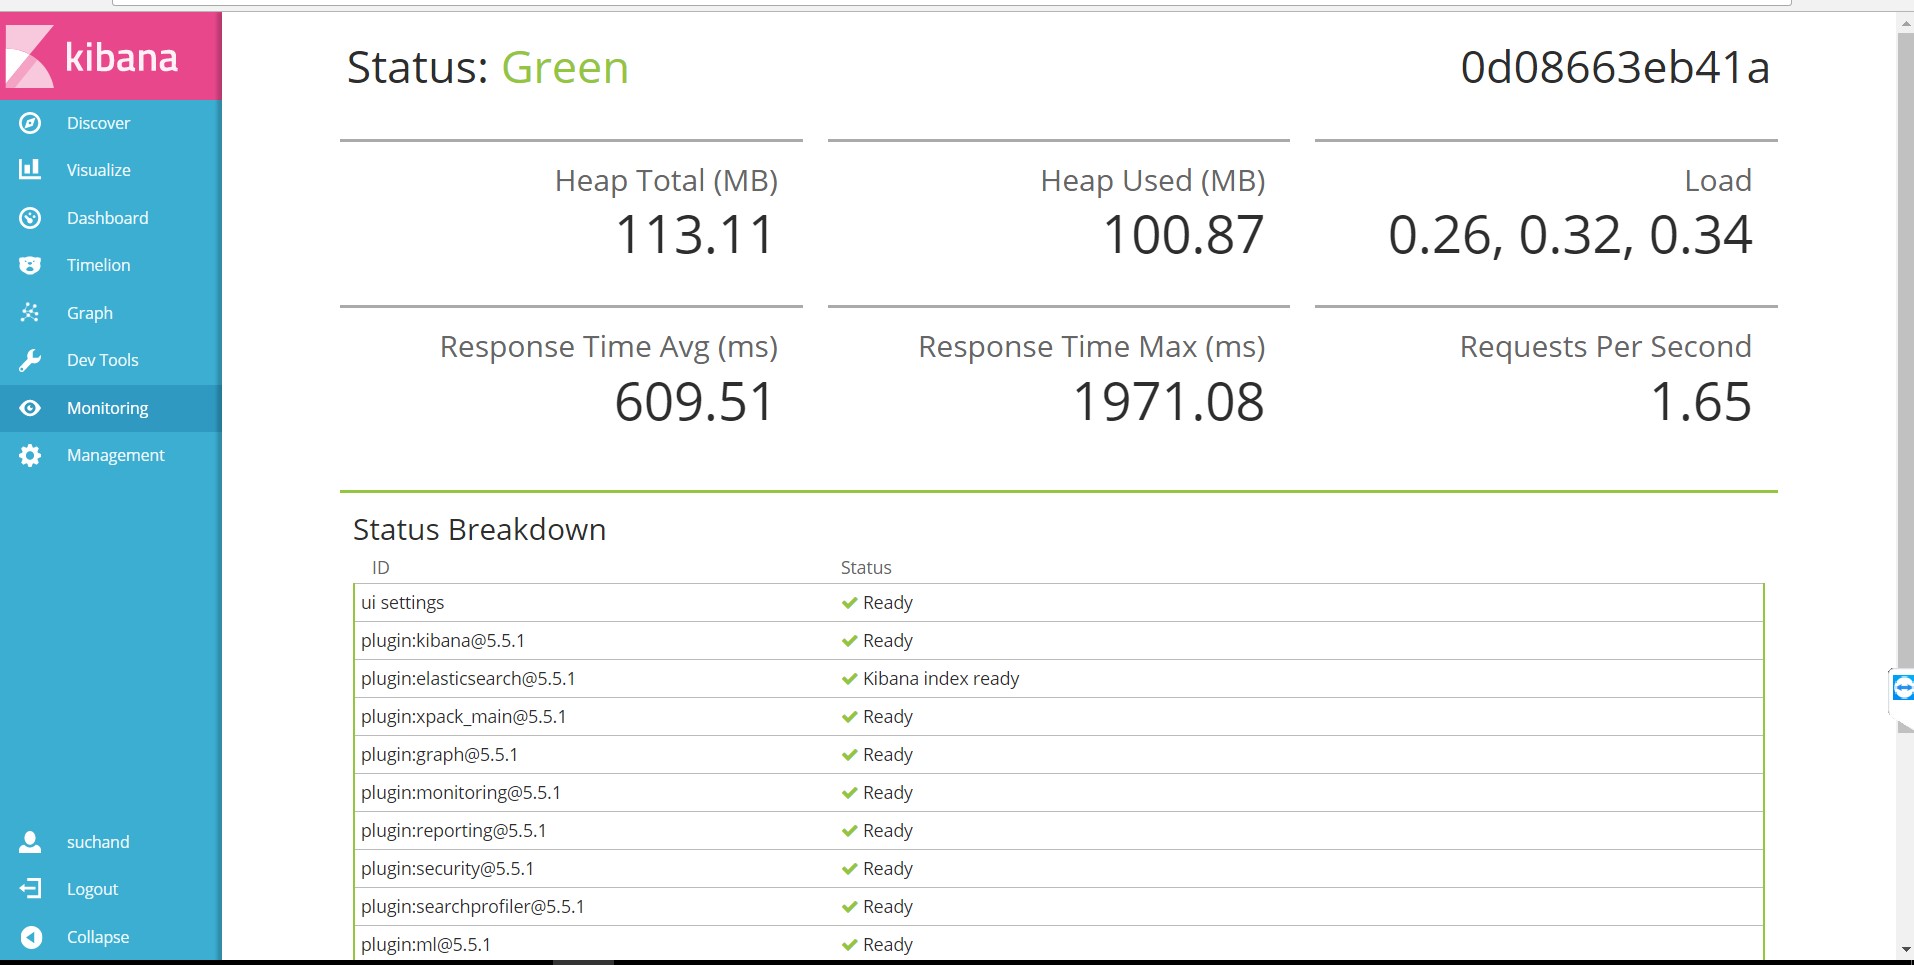
Task: Click the scrollbar down arrow
Action: coord(1905,949)
